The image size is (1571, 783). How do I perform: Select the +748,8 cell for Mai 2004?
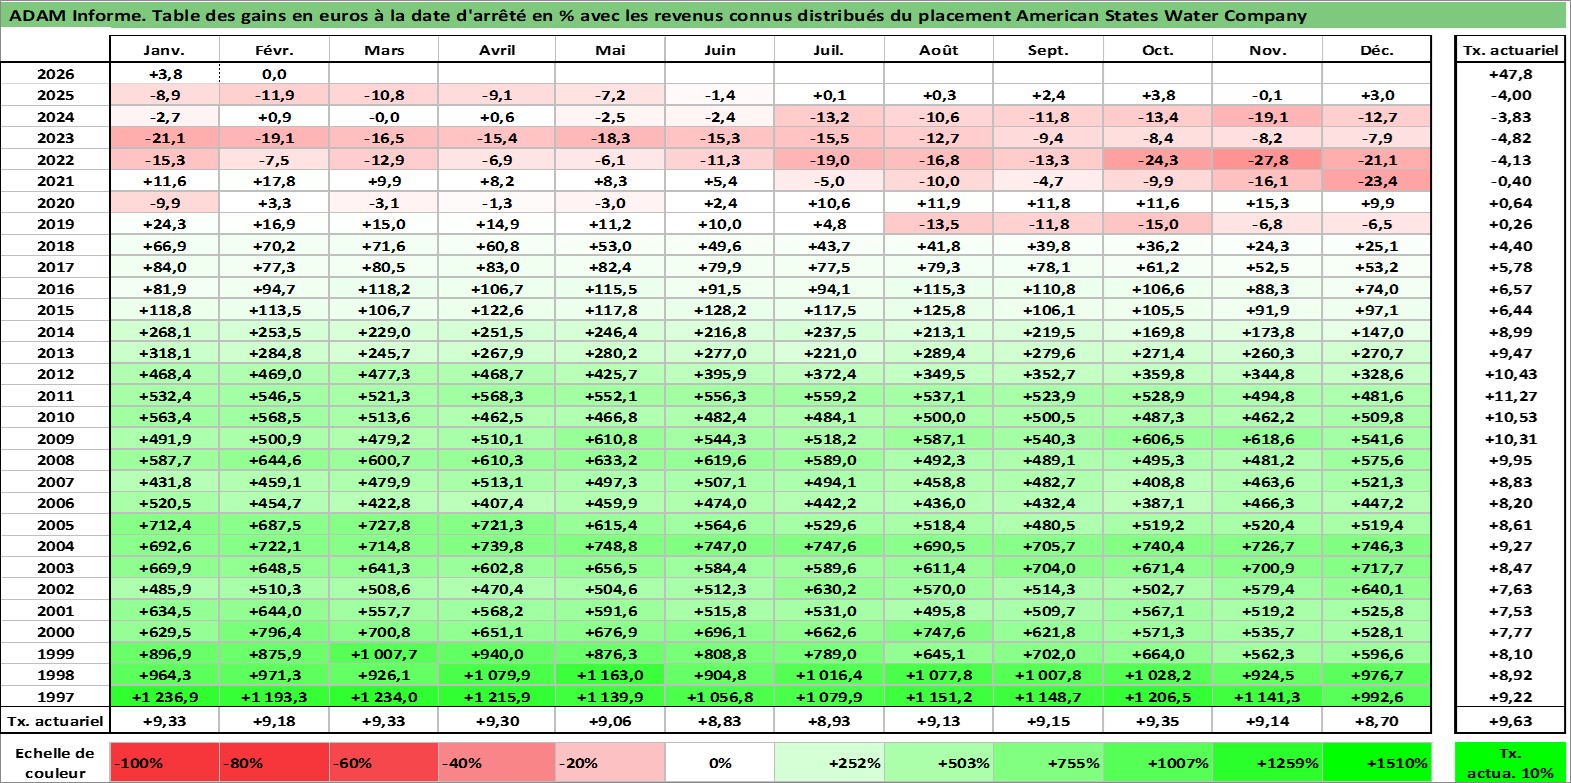610,546
